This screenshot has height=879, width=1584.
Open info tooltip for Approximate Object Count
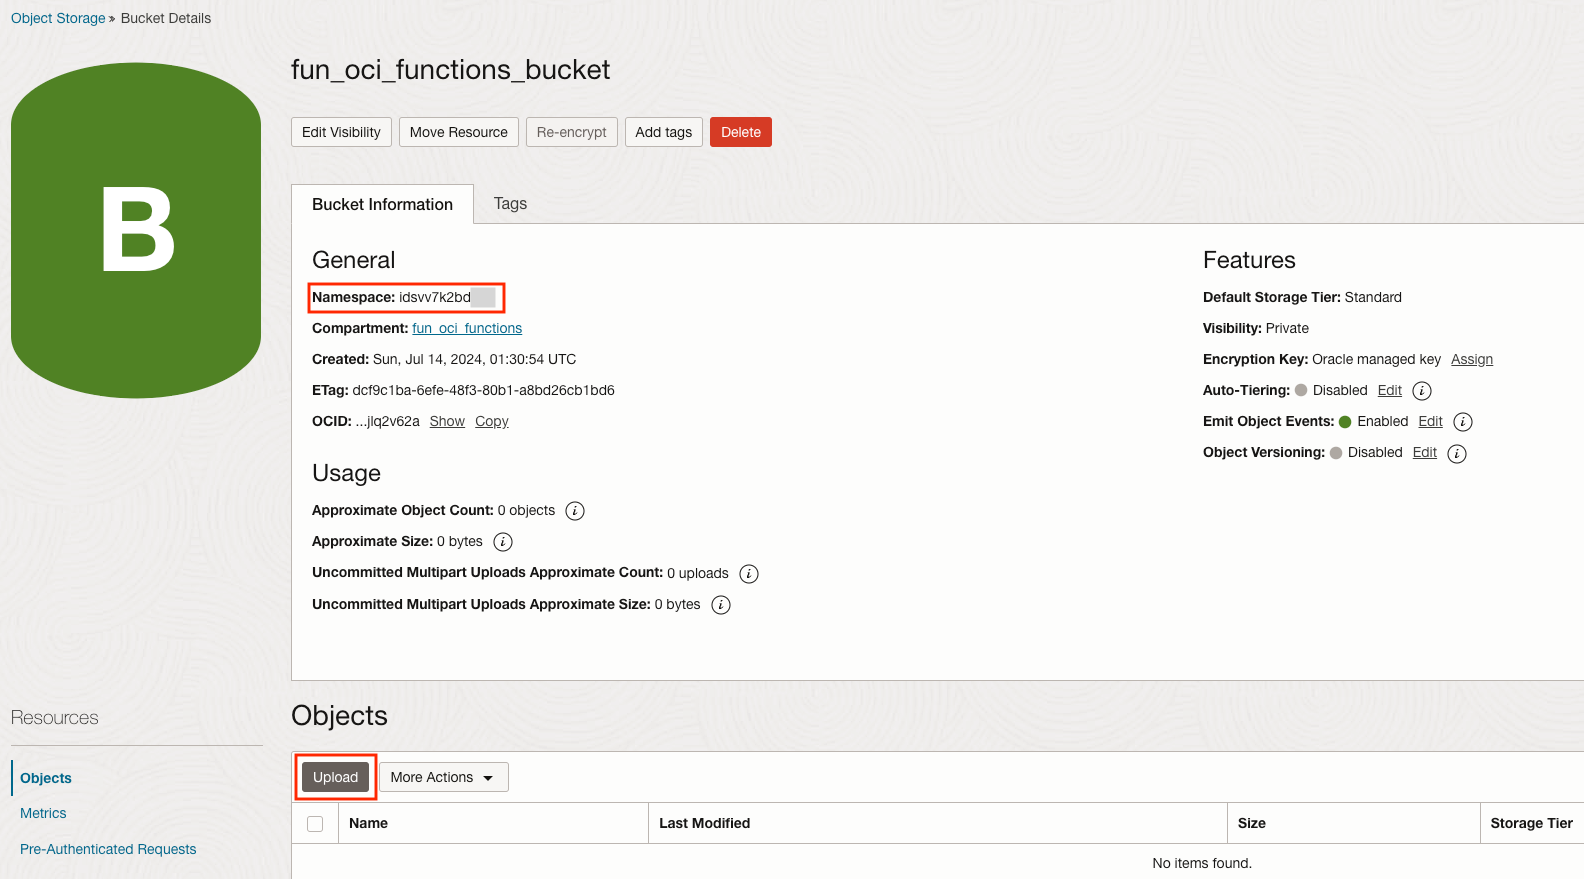(575, 511)
